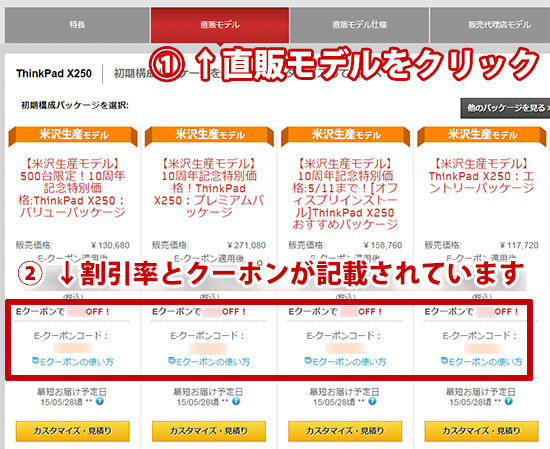Click EクーポンでOFF text in おすすめパッケージ column

pos(336,311)
